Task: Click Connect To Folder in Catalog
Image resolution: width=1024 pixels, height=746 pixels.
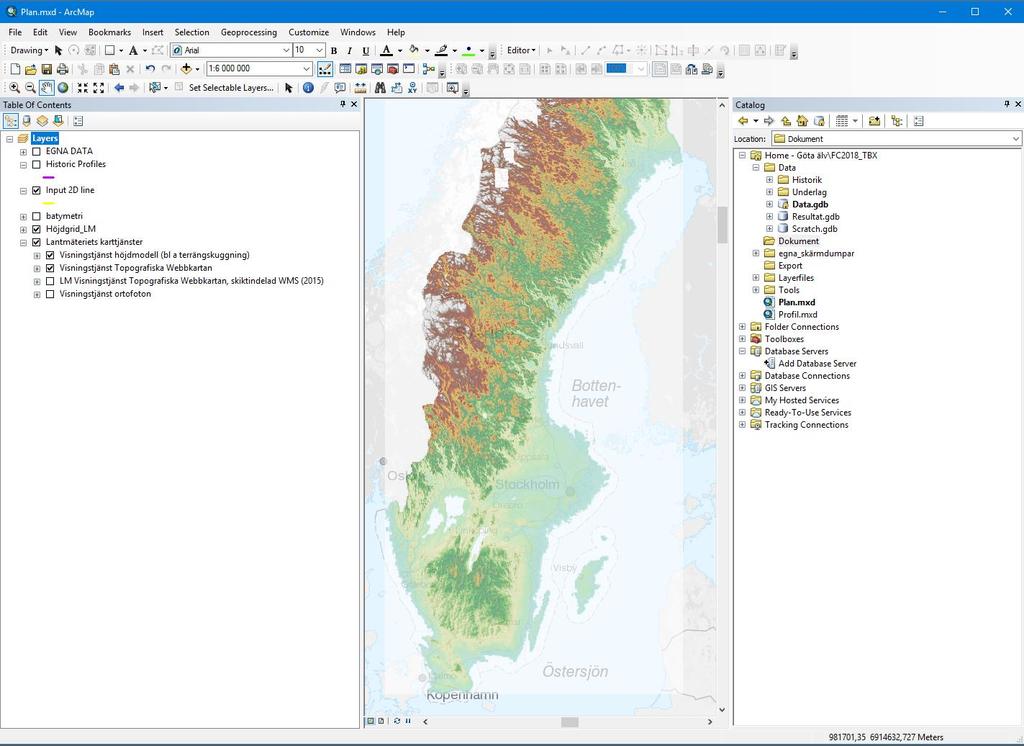Action: [874, 121]
